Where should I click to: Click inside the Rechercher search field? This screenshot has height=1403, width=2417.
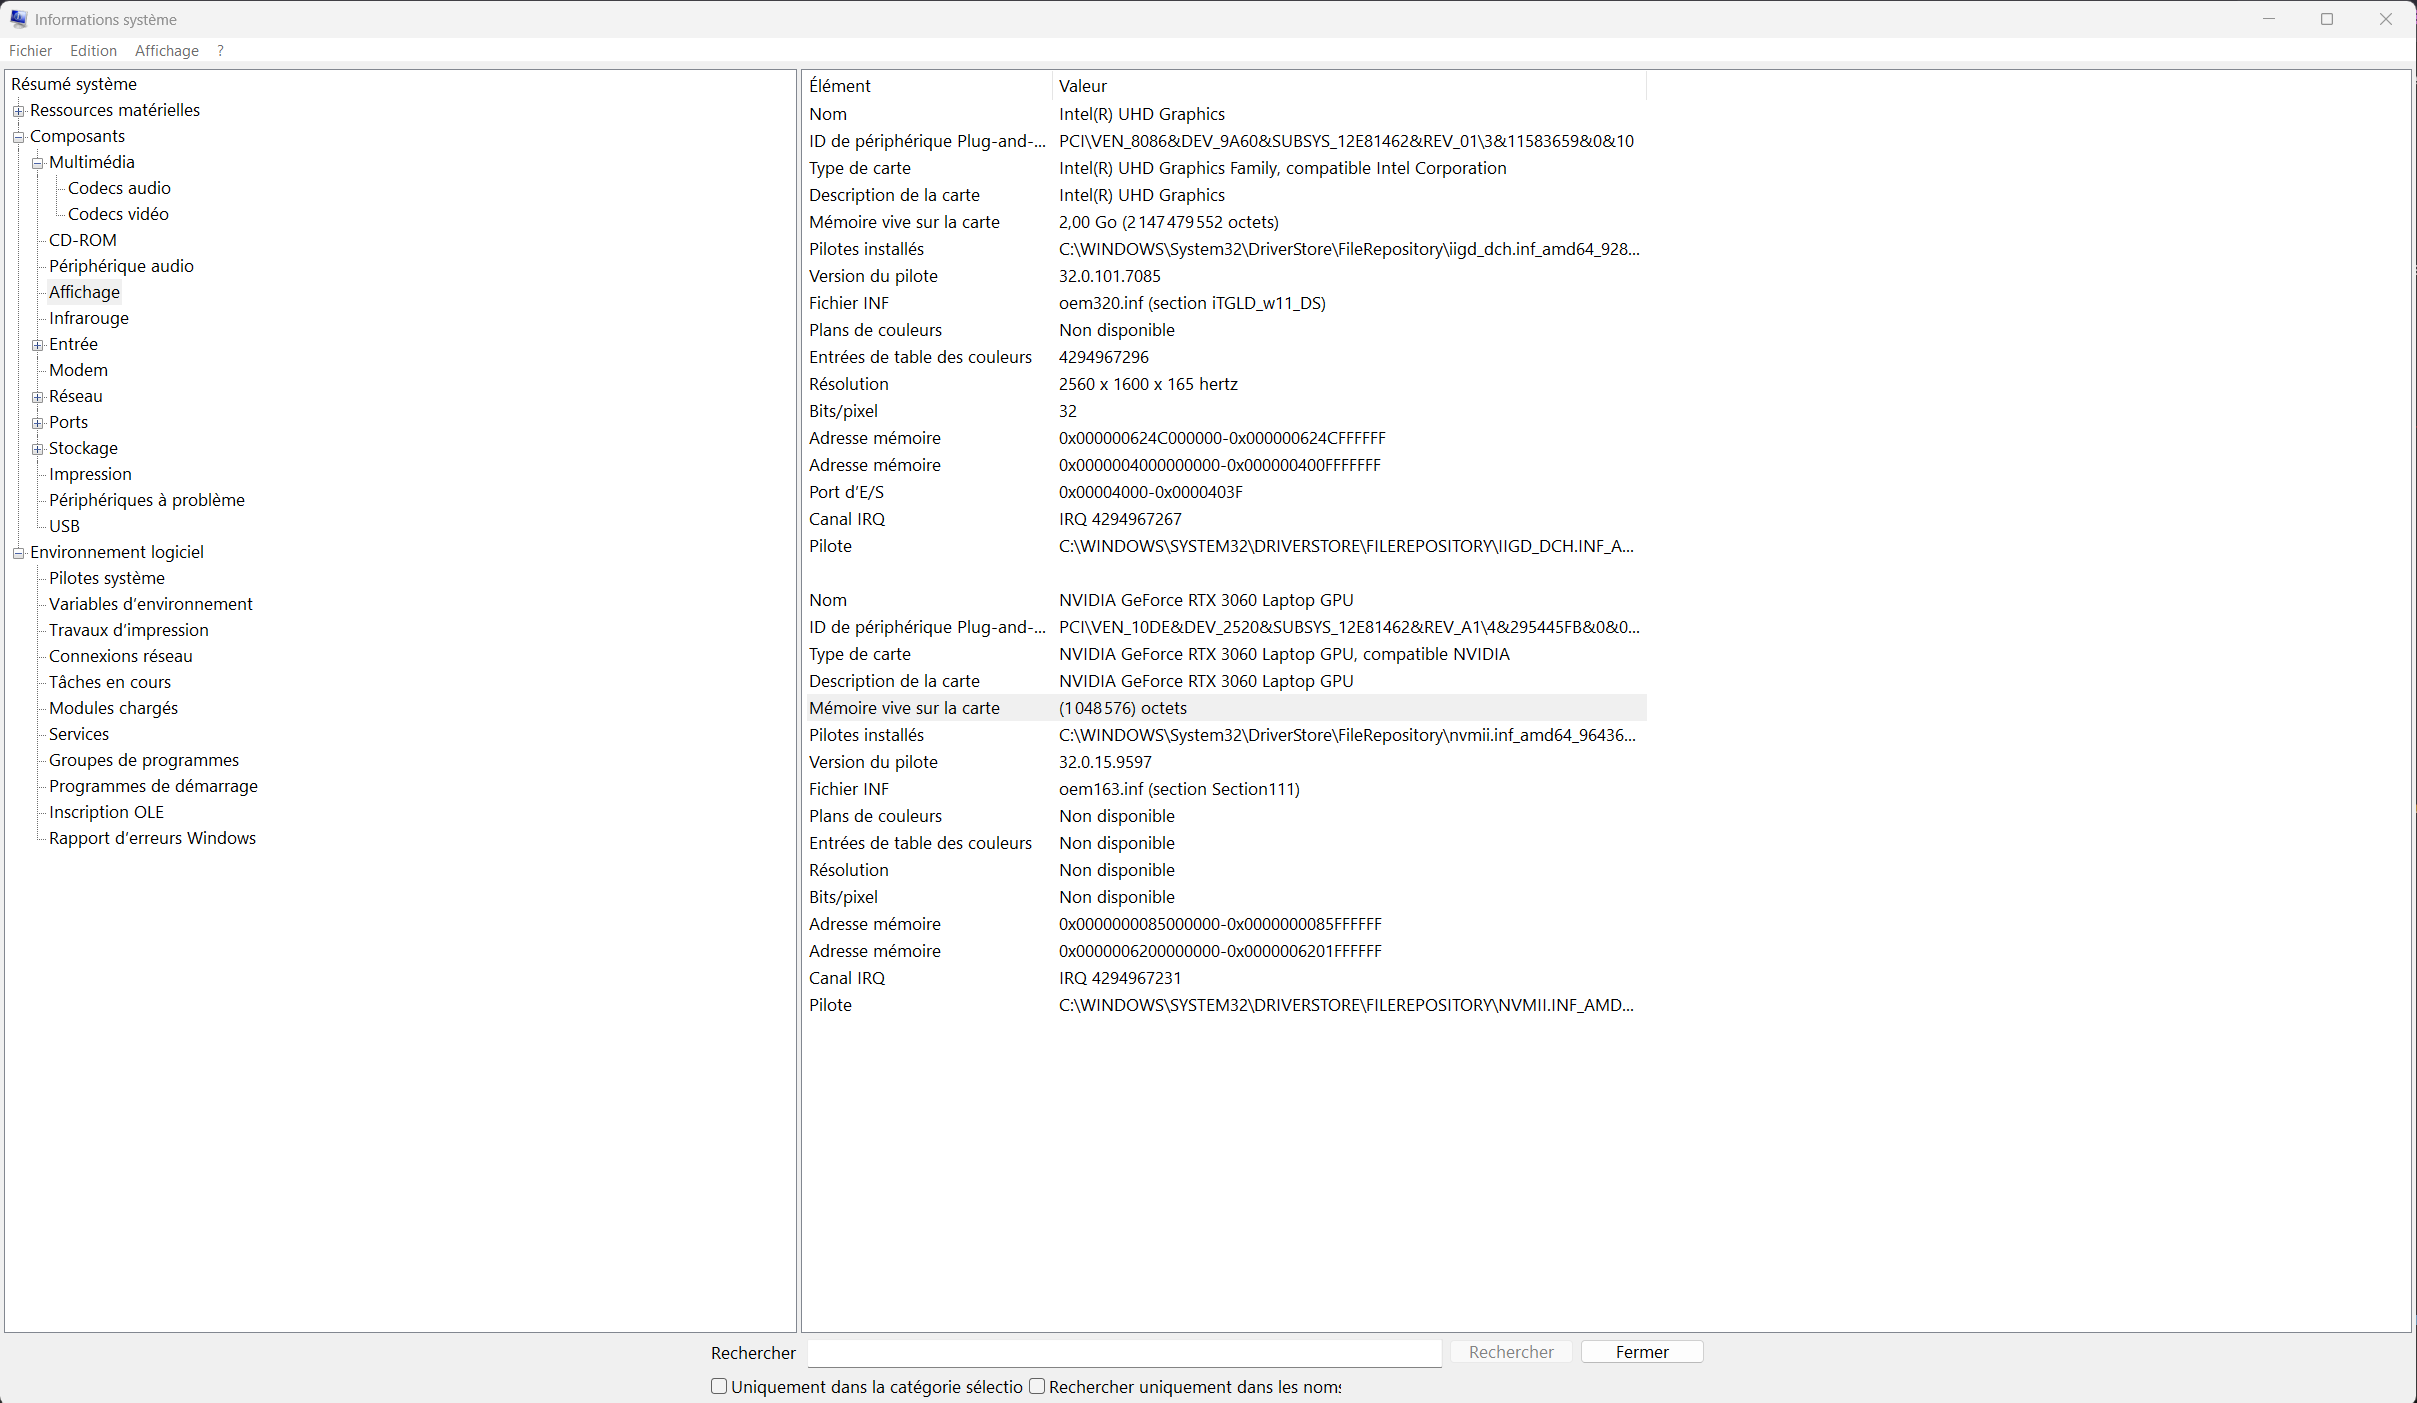(x=1124, y=1353)
